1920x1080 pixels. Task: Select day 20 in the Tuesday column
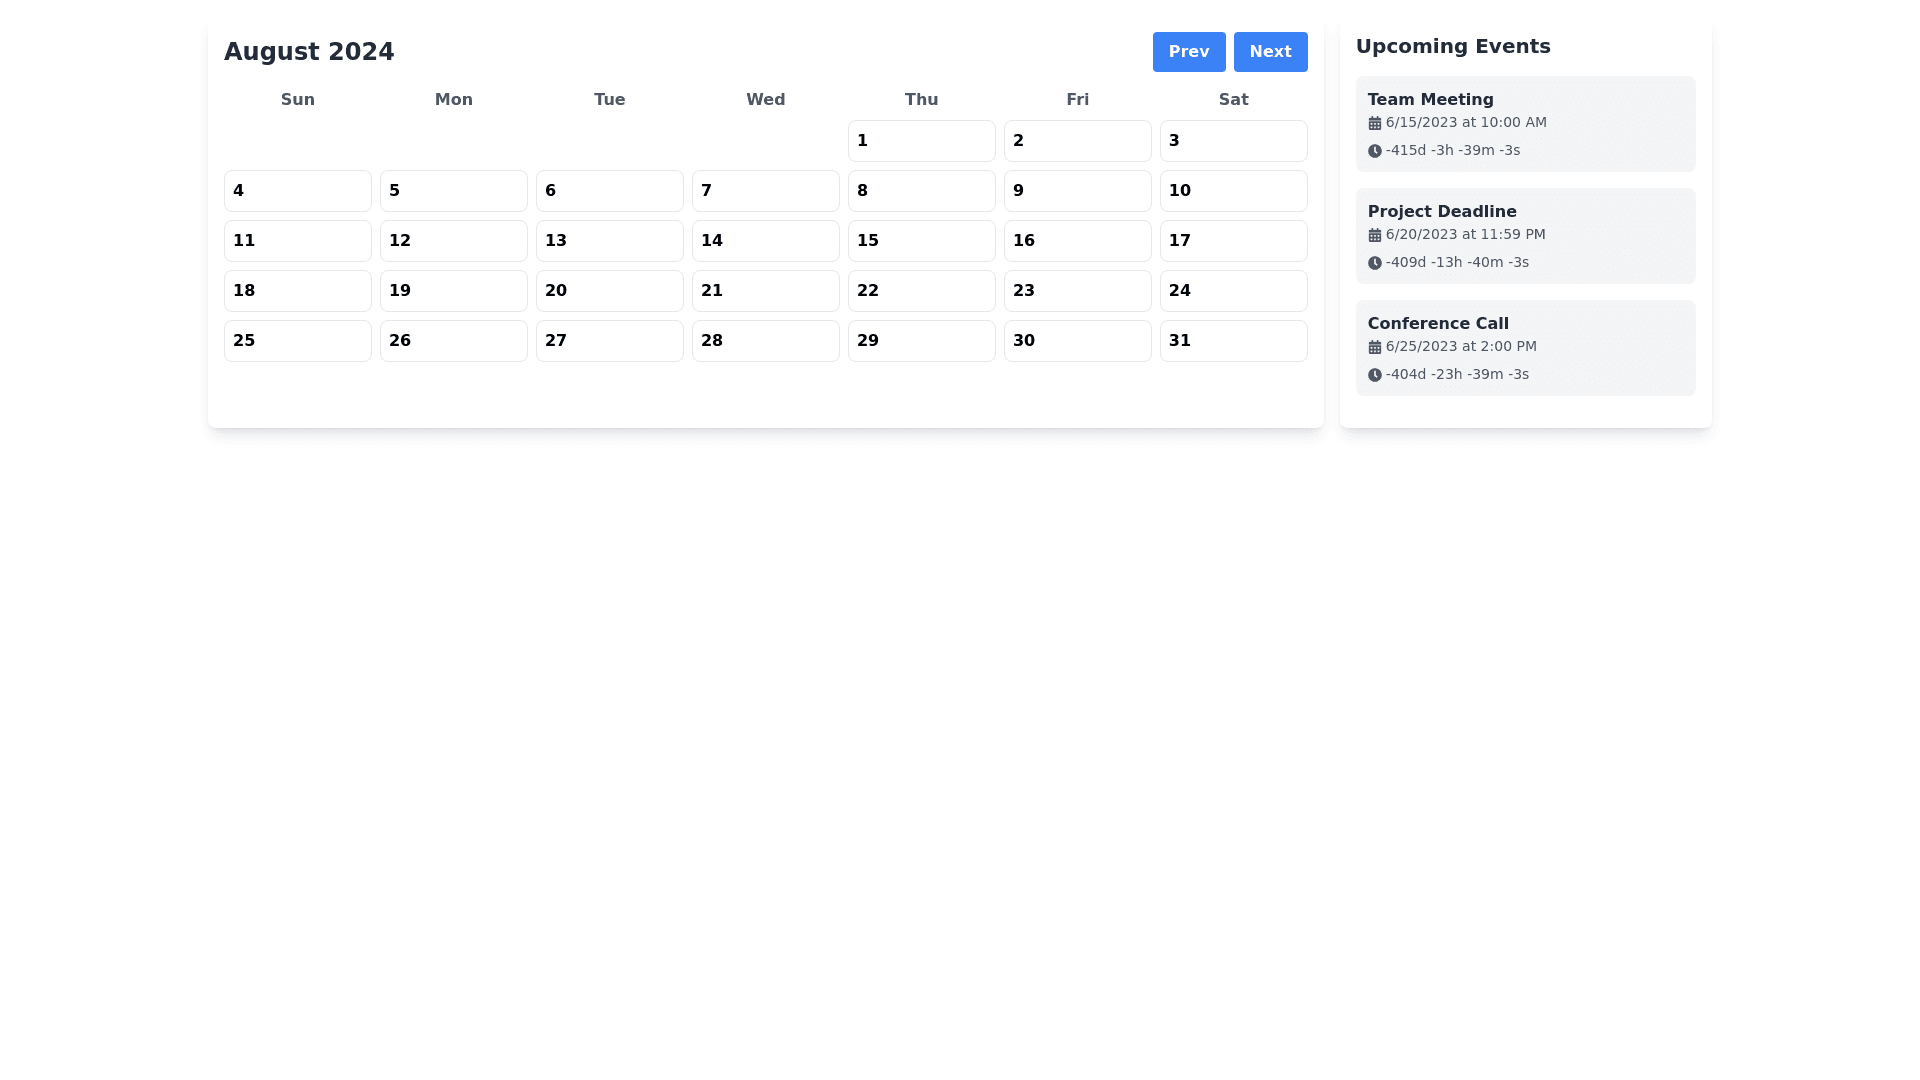point(609,291)
